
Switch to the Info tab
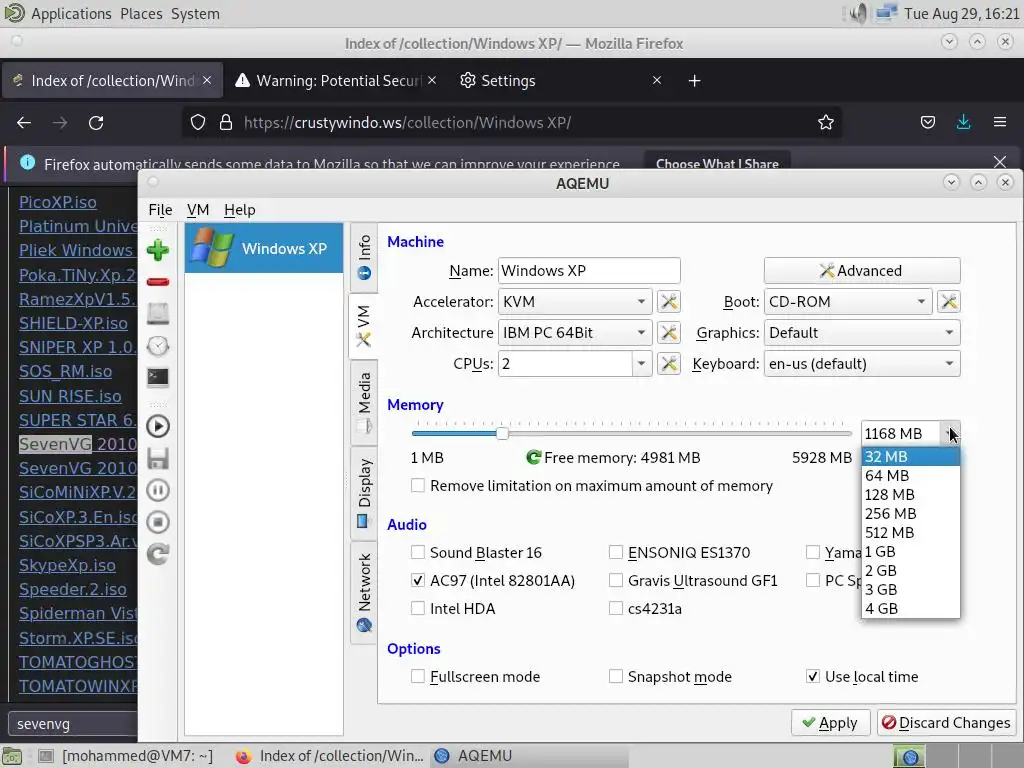coord(364,257)
